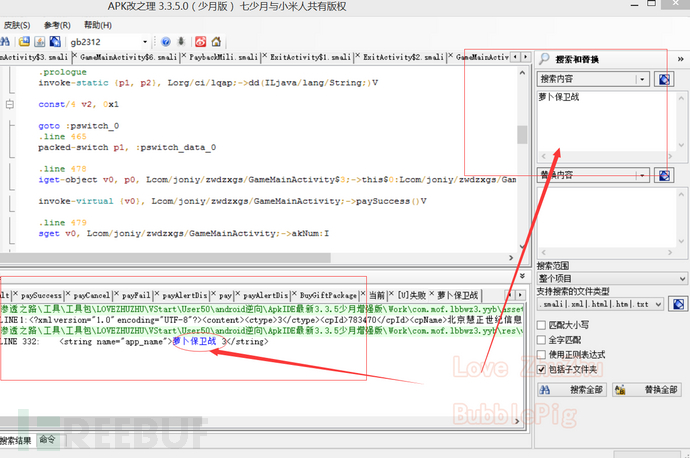Screen dimensions: 690x458
Task: Switch to PaybackMili.smali tab
Action: click(x=223, y=57)
